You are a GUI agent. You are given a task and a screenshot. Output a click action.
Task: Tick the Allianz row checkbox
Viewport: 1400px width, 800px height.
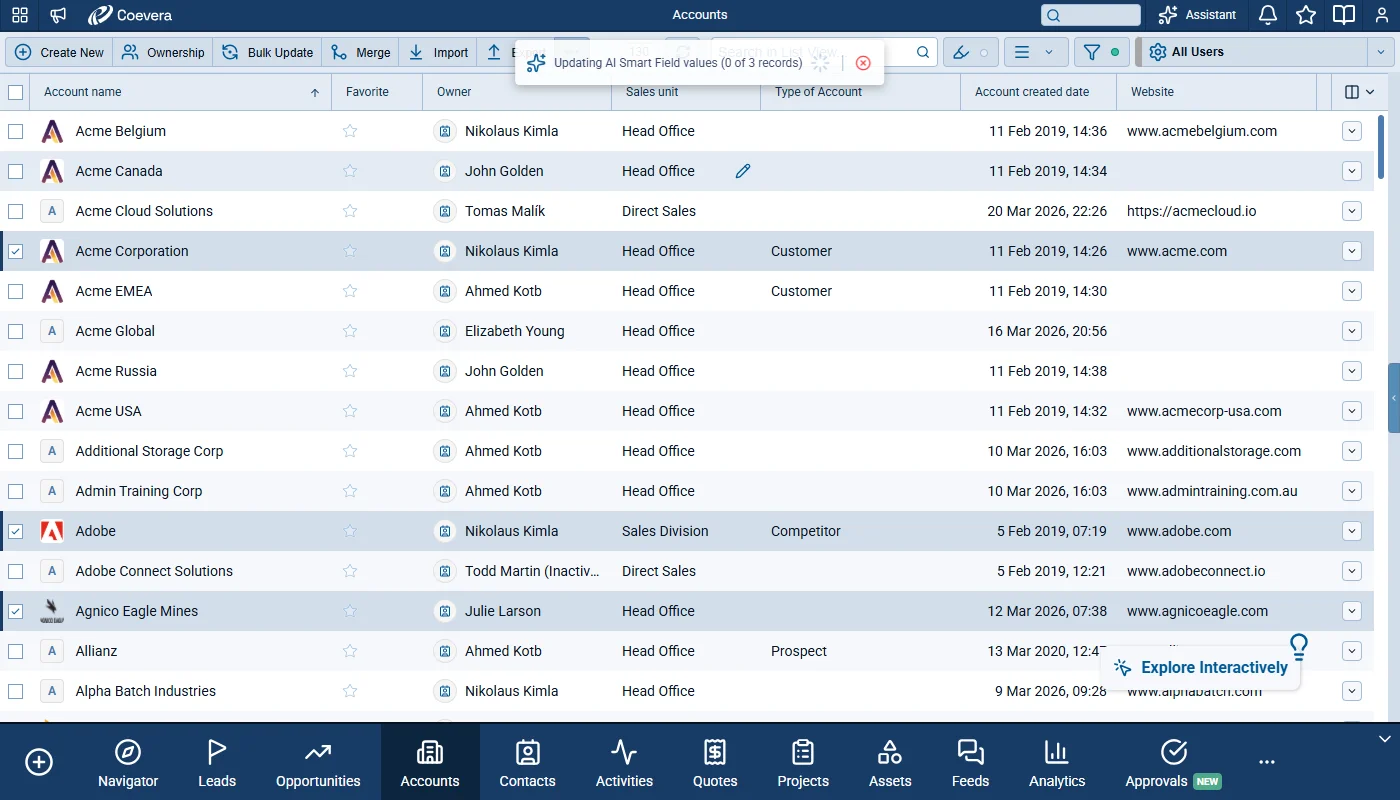(16, 651)
